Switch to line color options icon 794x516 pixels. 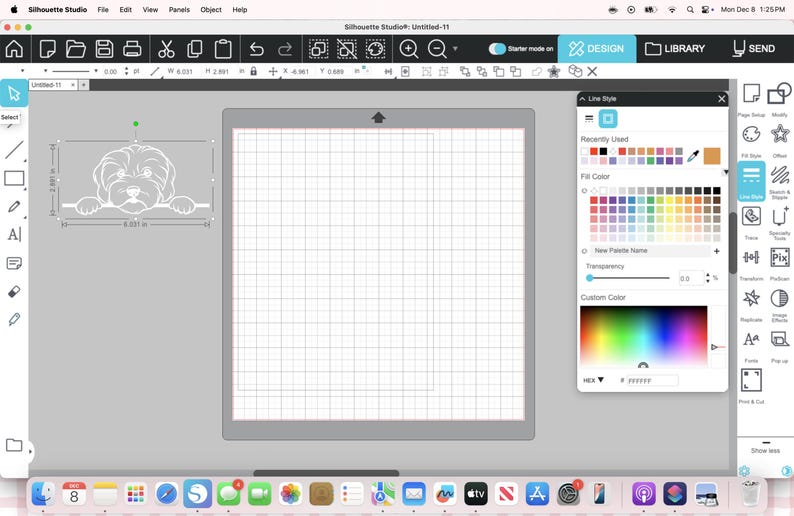pos(608,119)
